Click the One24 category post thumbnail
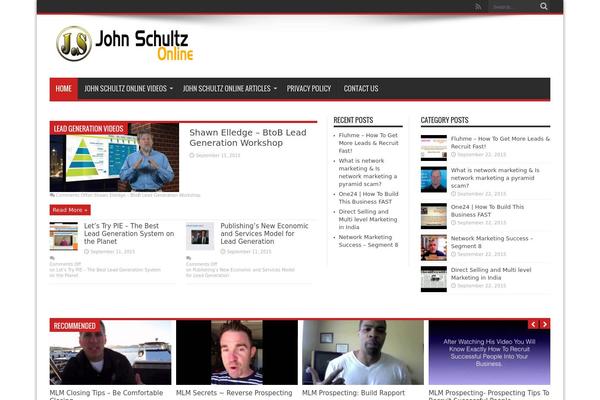Viewport: 600px width, 400px height. tap(434, 216)
